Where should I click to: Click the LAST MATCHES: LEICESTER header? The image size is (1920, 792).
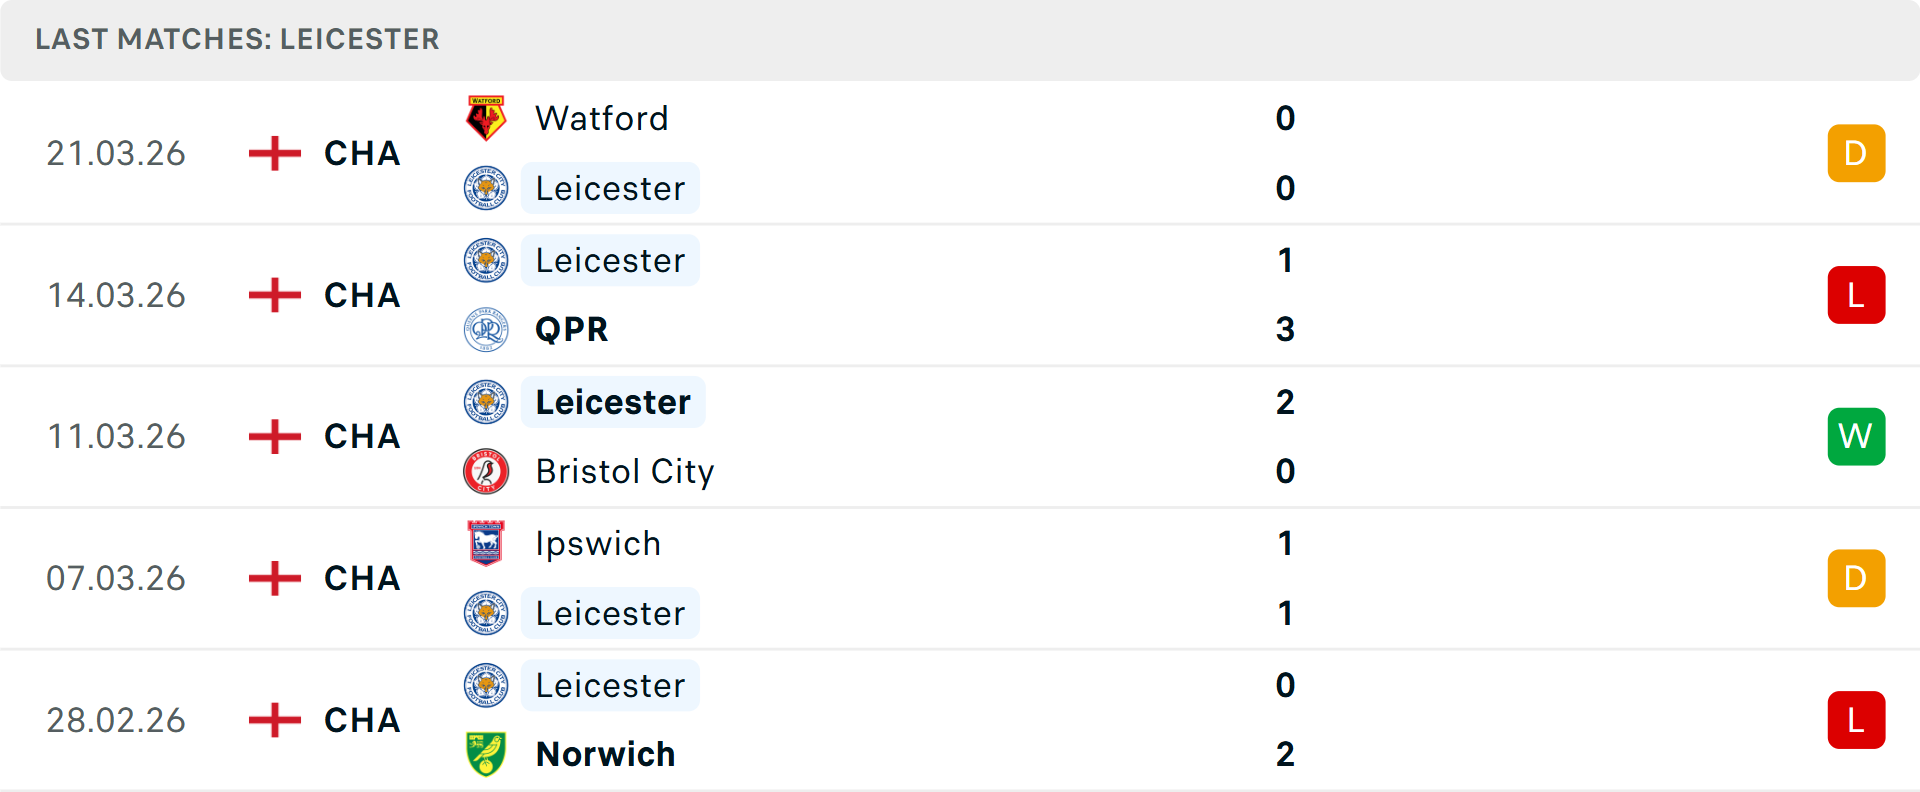pyautogui.click(x=237, y=40)
